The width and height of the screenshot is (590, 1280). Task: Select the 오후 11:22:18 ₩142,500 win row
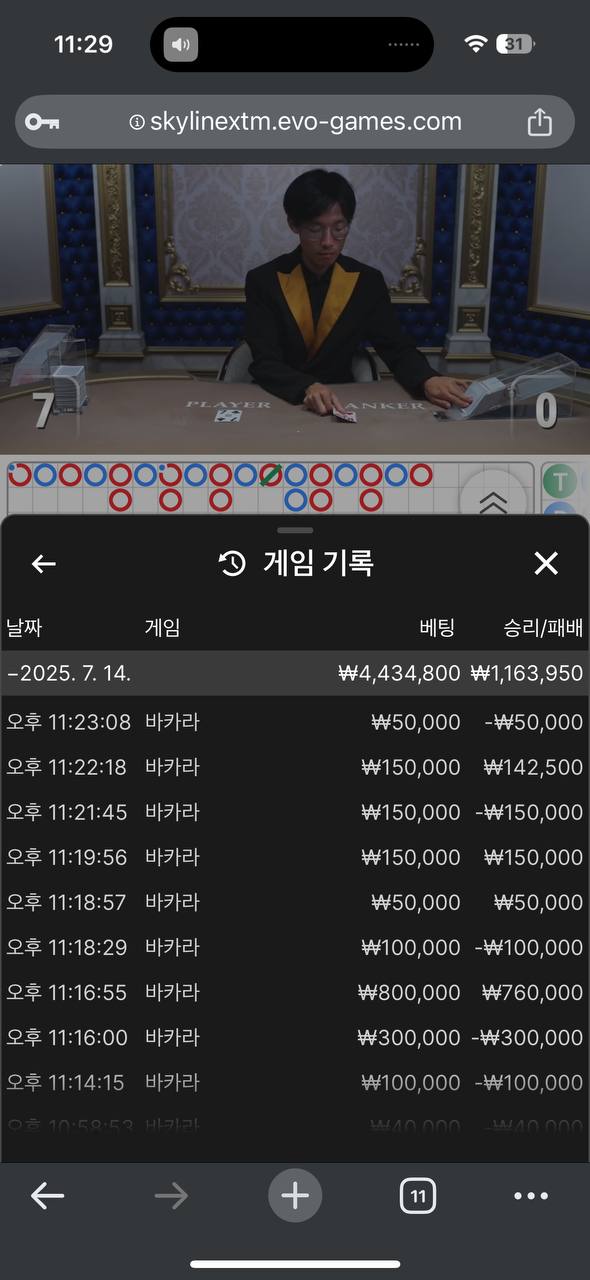tap(295, 767)
